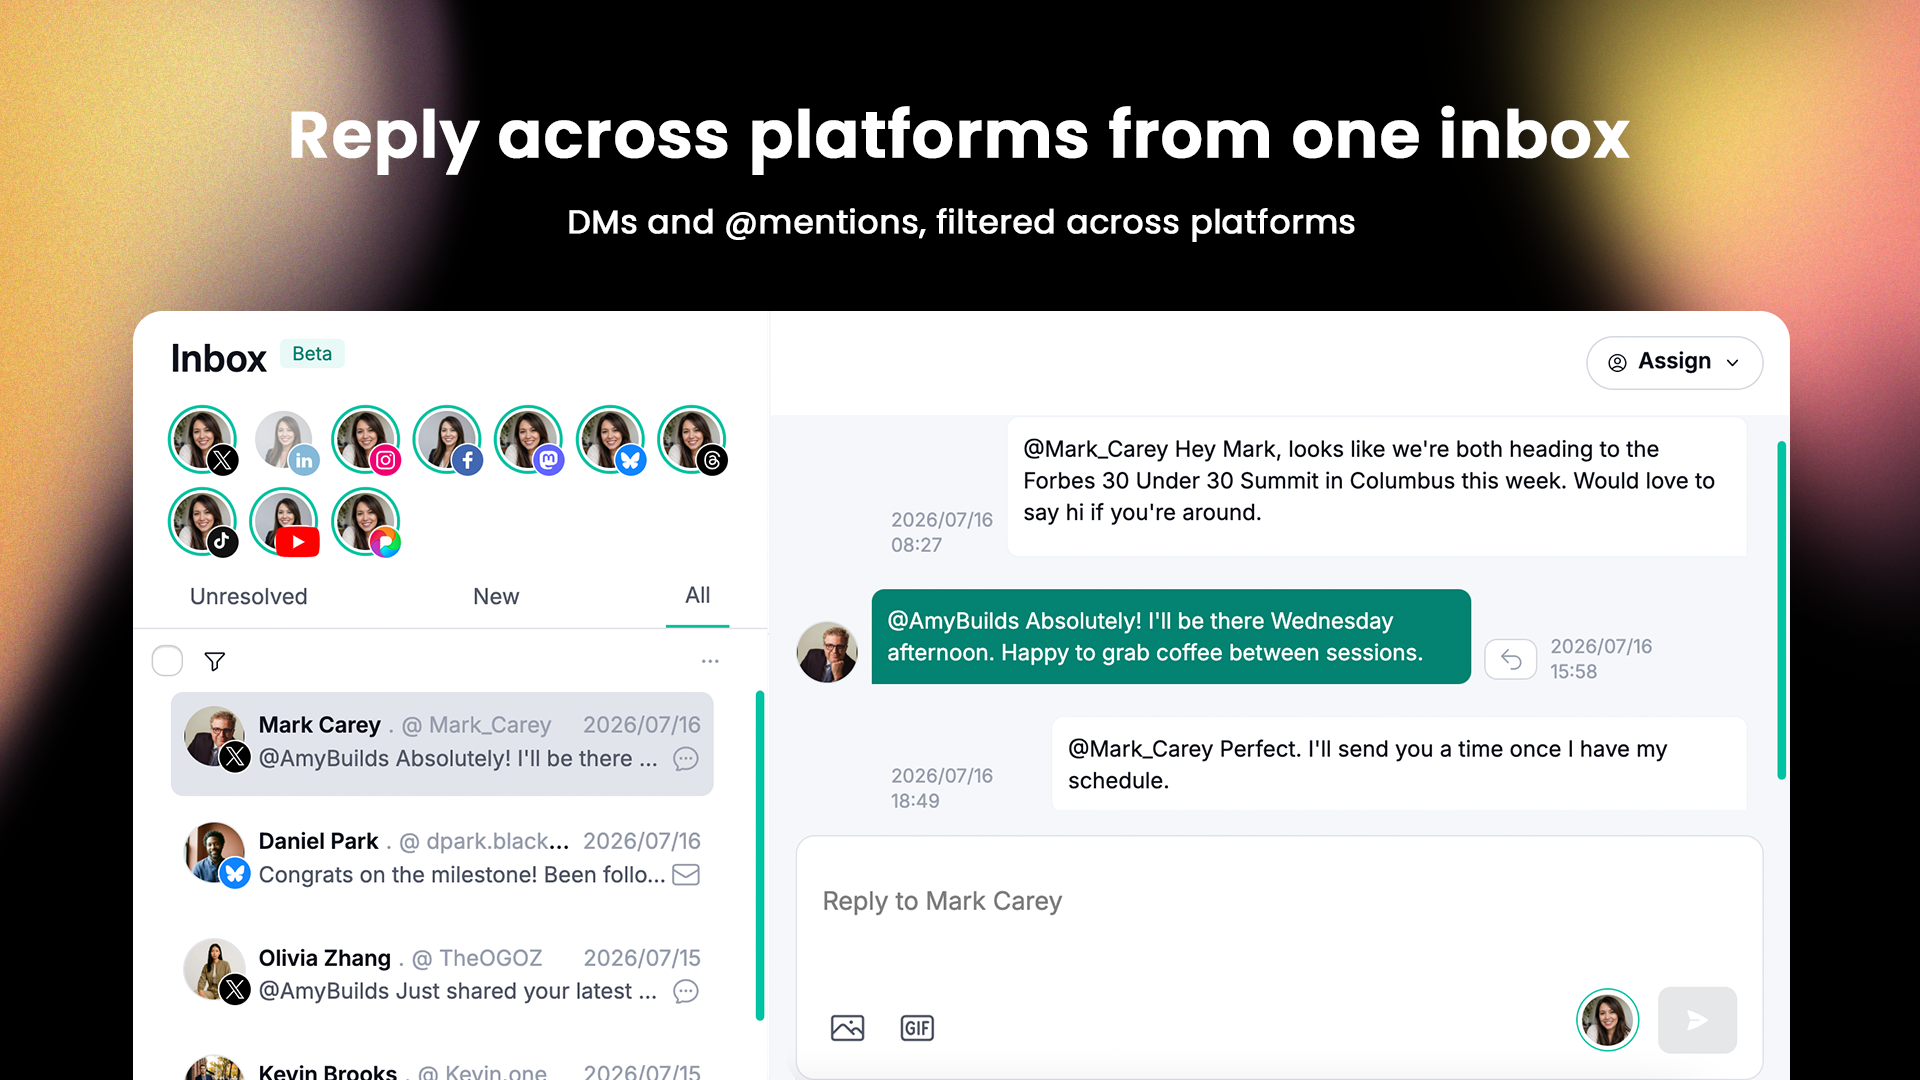Attach an image to the reply
Image resolution: width=1920 pixels, height=1080 pixels.
847,1027
